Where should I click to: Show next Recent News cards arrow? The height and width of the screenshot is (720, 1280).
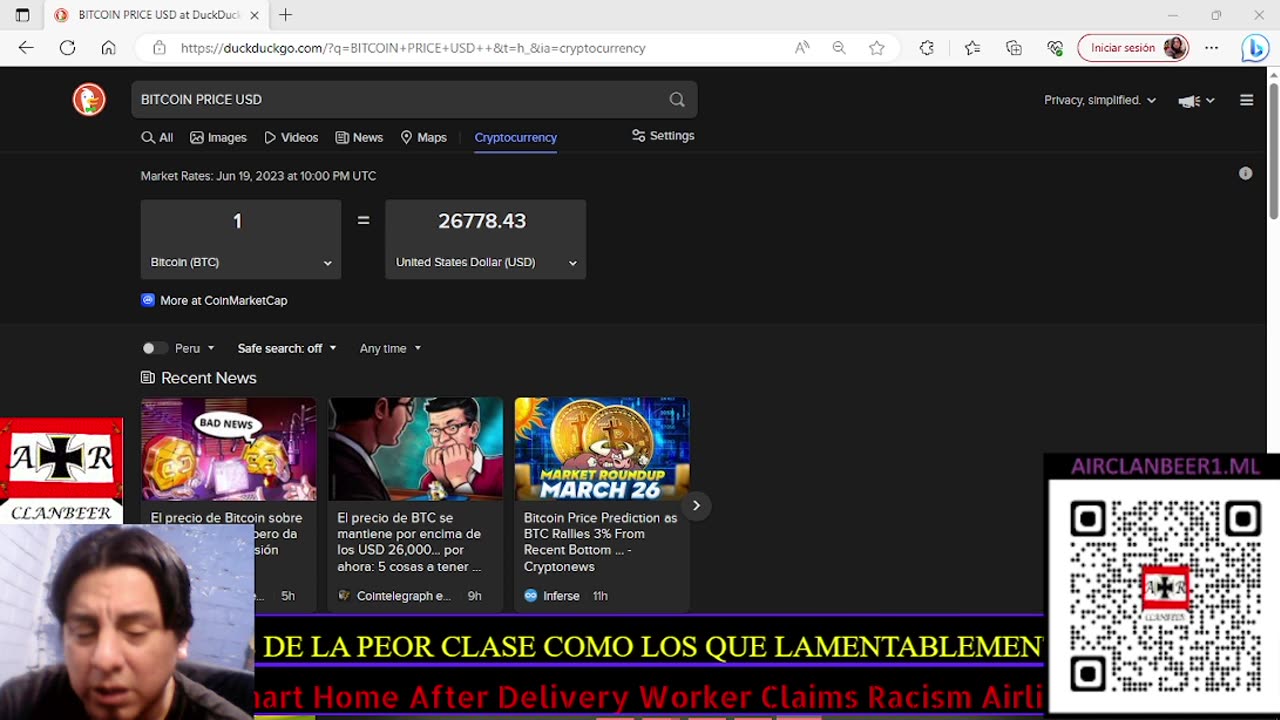696,505
